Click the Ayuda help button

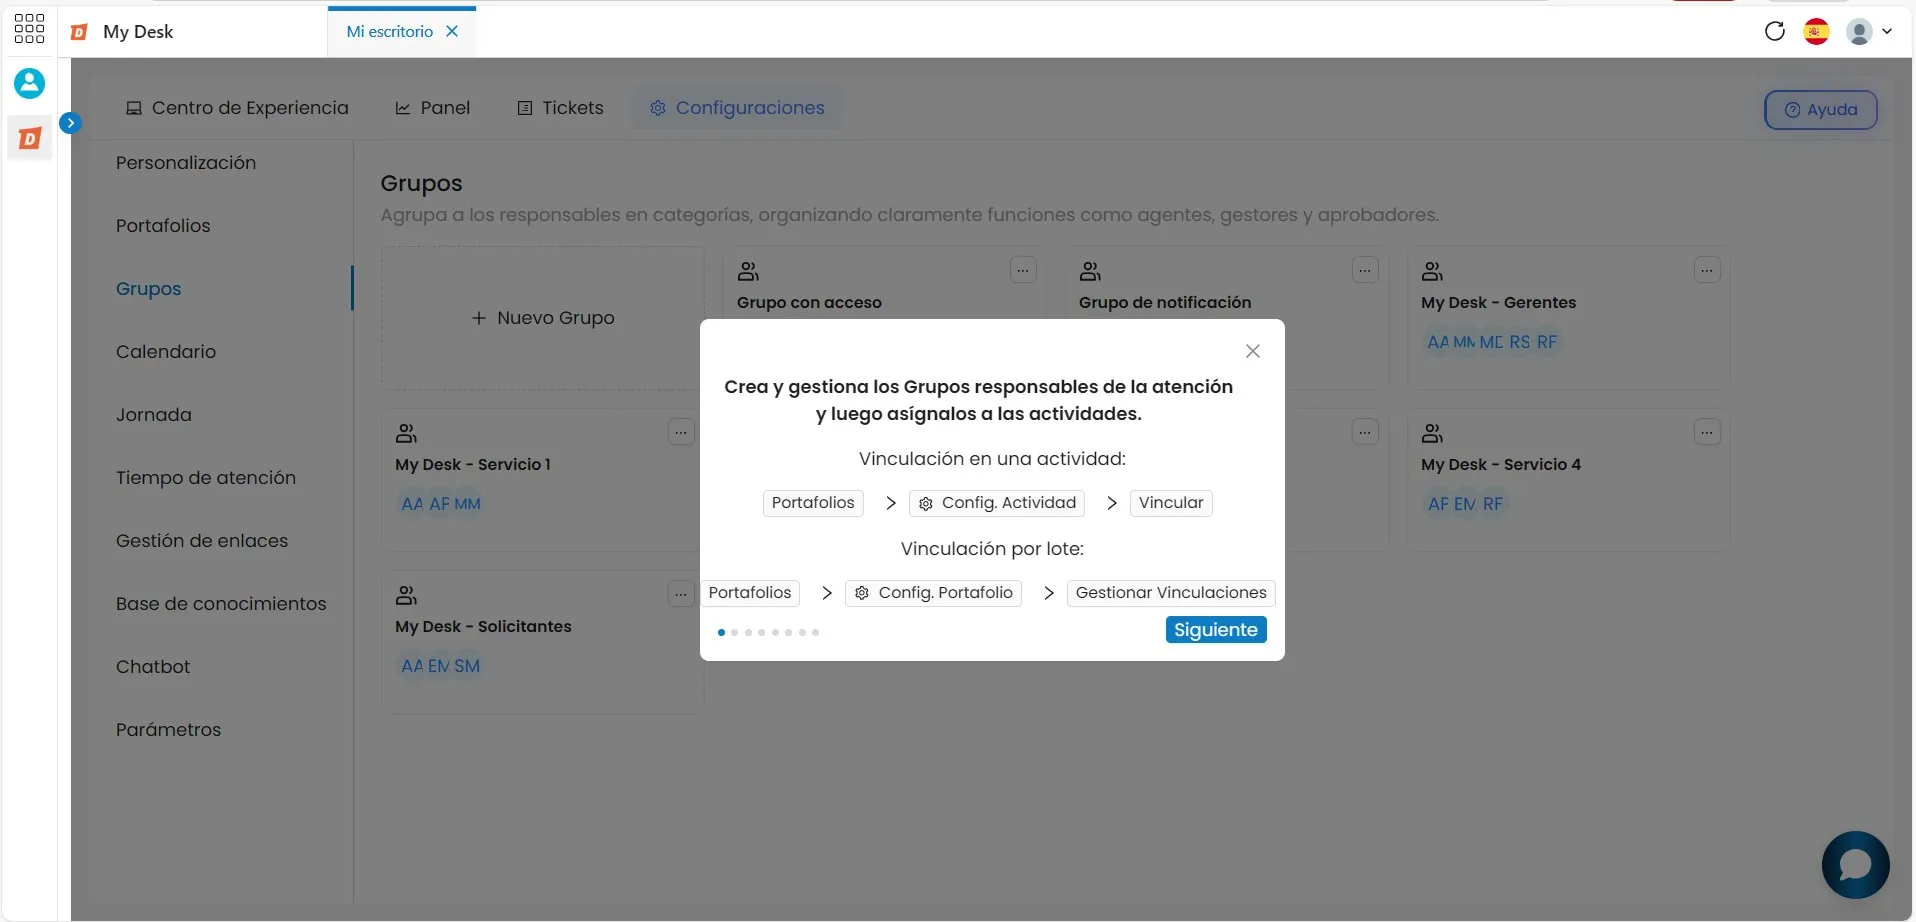click(x=1820, y=110)
